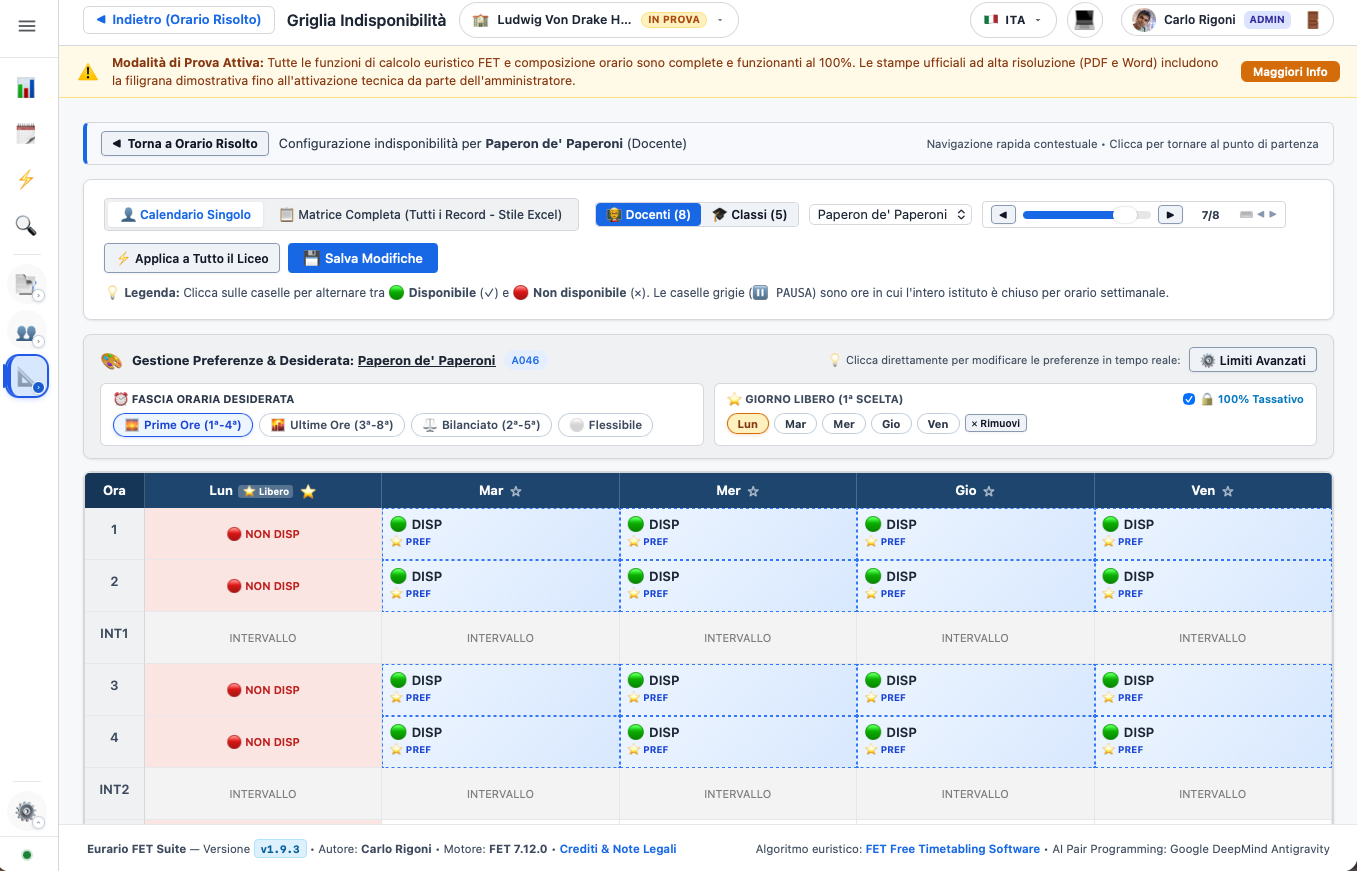Viewport: 1357px width, 871px height.
Task: Toggle the 100% Tassativo checkbox
Action: tap(1188, 399)
